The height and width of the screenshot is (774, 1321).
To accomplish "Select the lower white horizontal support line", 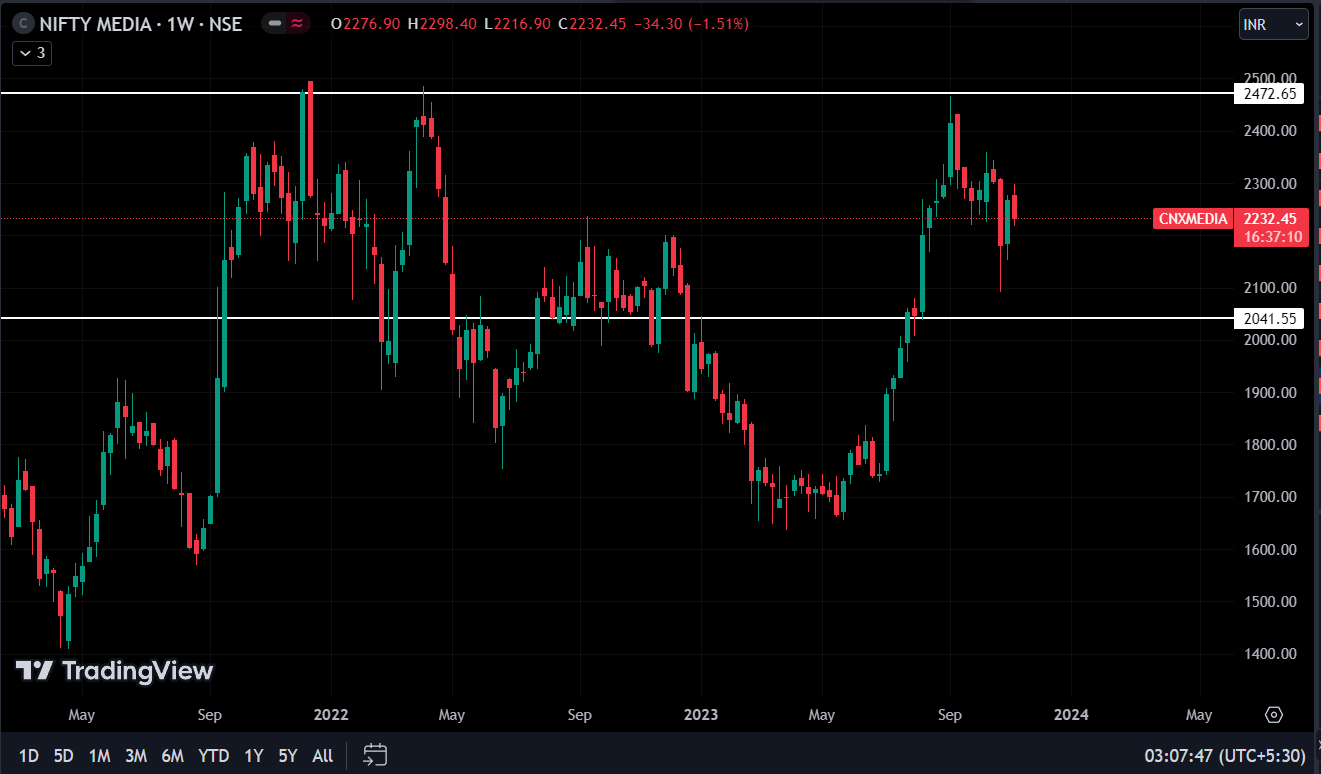I will 616,318.
